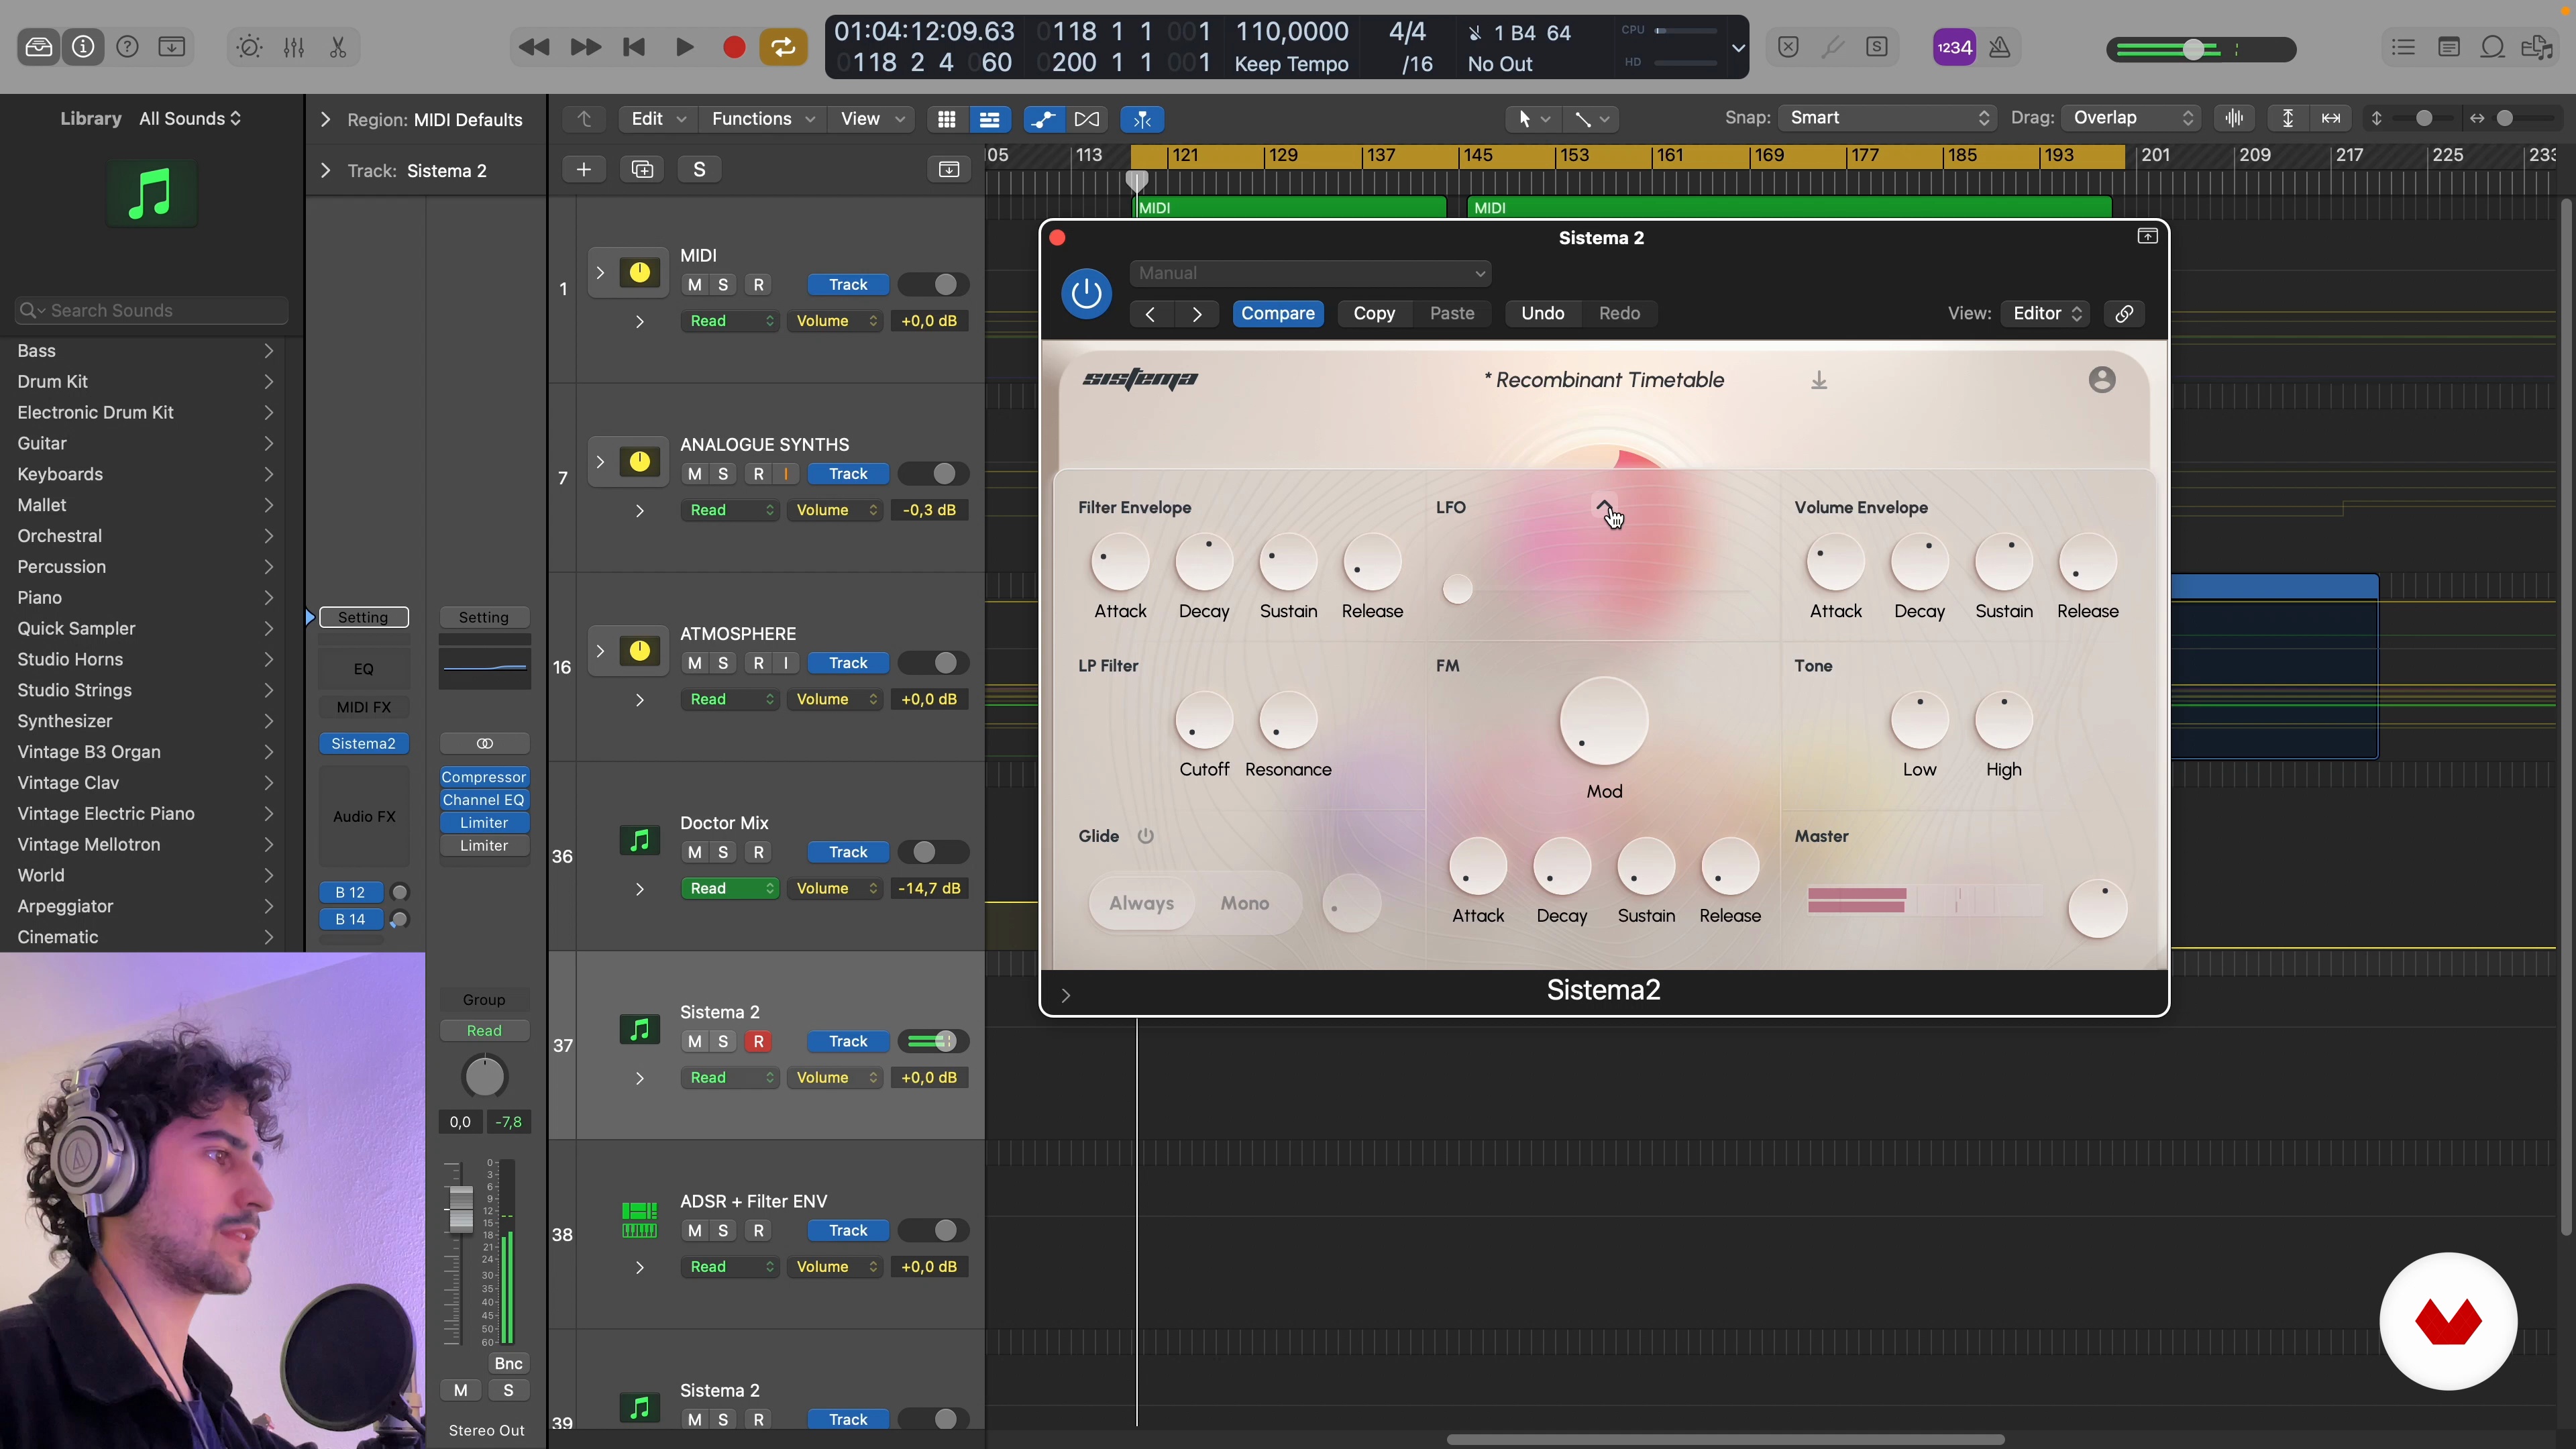Click the plugin Copy button
This screenshot has height=1449, width=2576.
click(1374, 314)
